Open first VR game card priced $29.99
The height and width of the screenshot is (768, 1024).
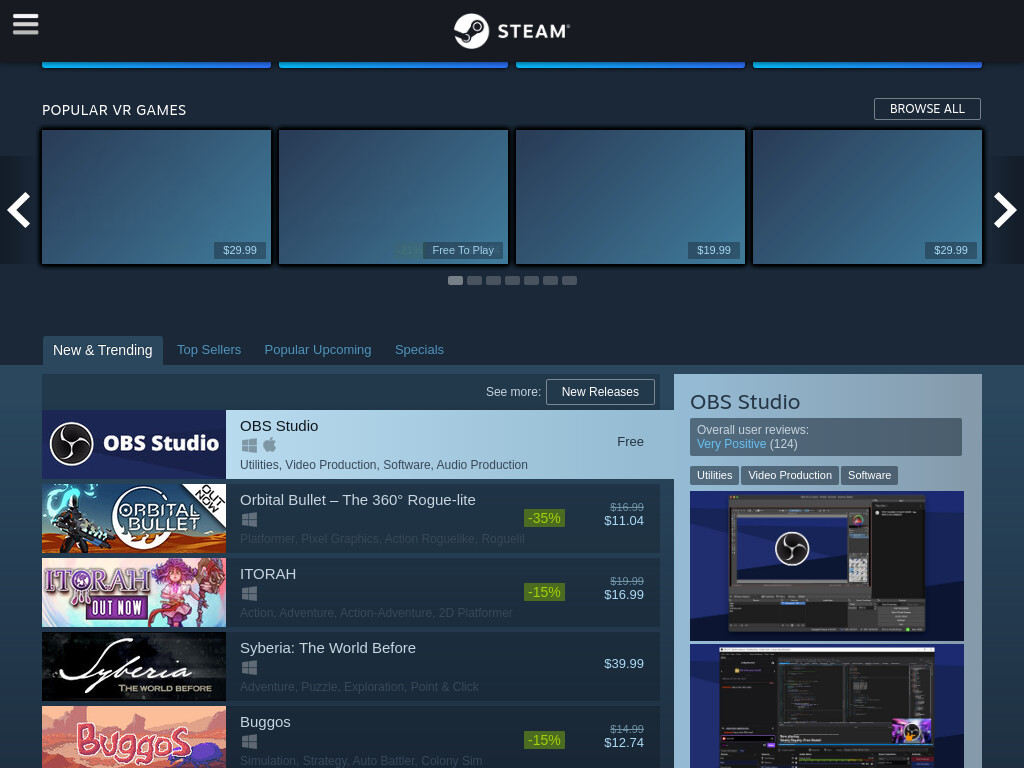pos(157,197)
